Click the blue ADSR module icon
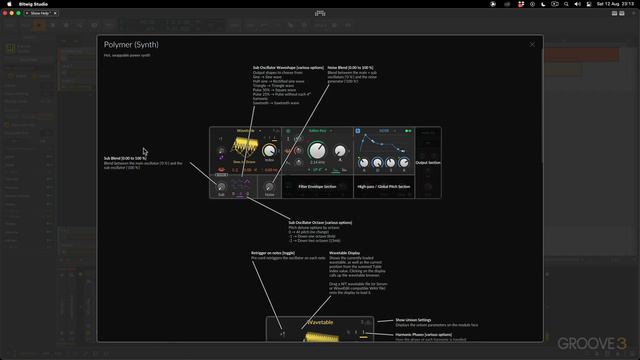640x360 pixels. [358, 131]
